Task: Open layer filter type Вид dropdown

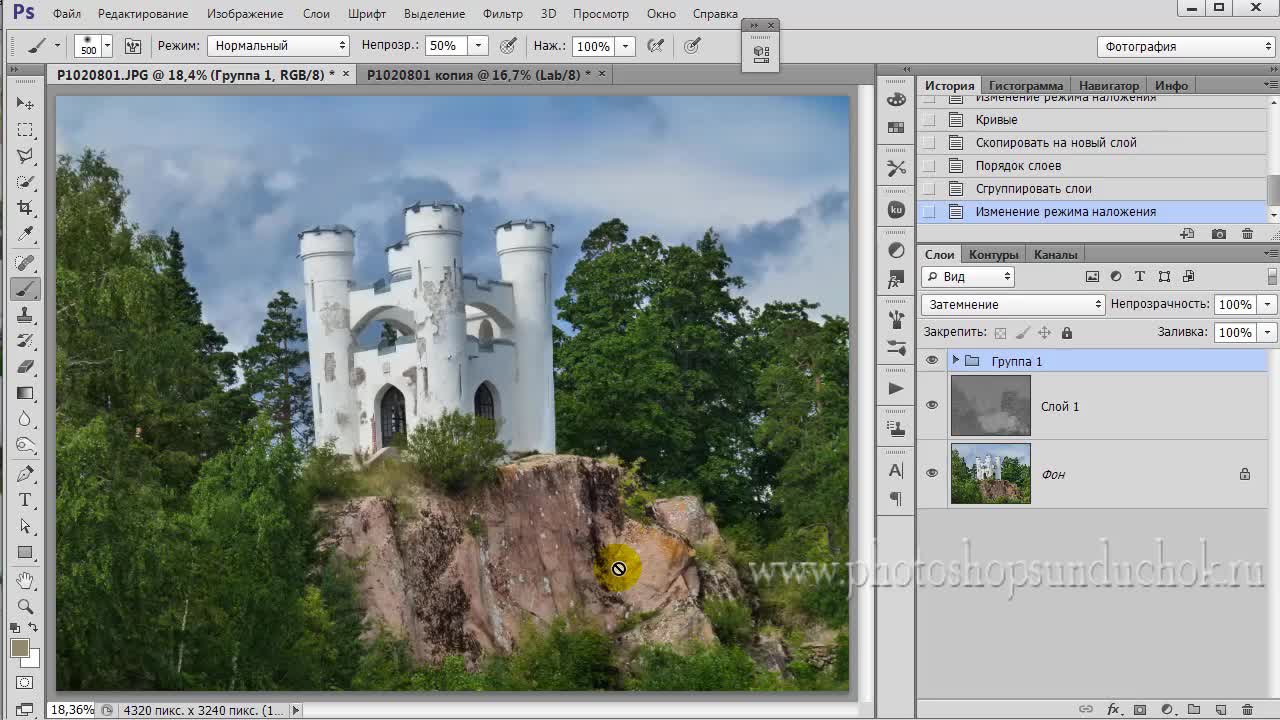Action: click(x=968, y=277)
